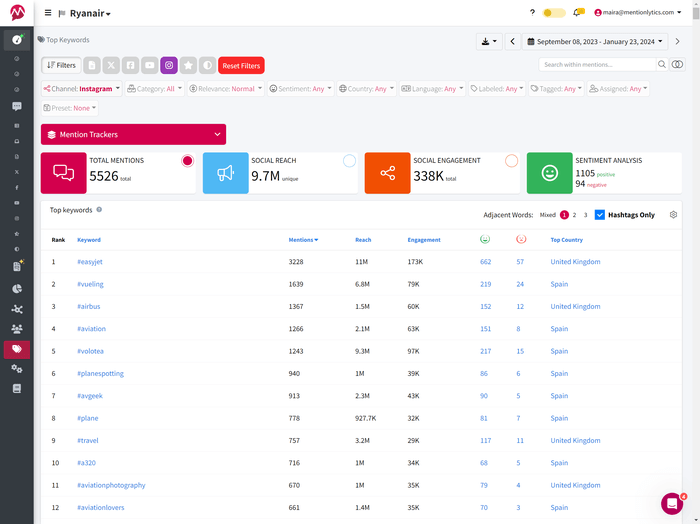Viewport: 700px width, 524px height.
Task: Open Channel: Instagram dropdown
Action: click(x=81, y=88)
